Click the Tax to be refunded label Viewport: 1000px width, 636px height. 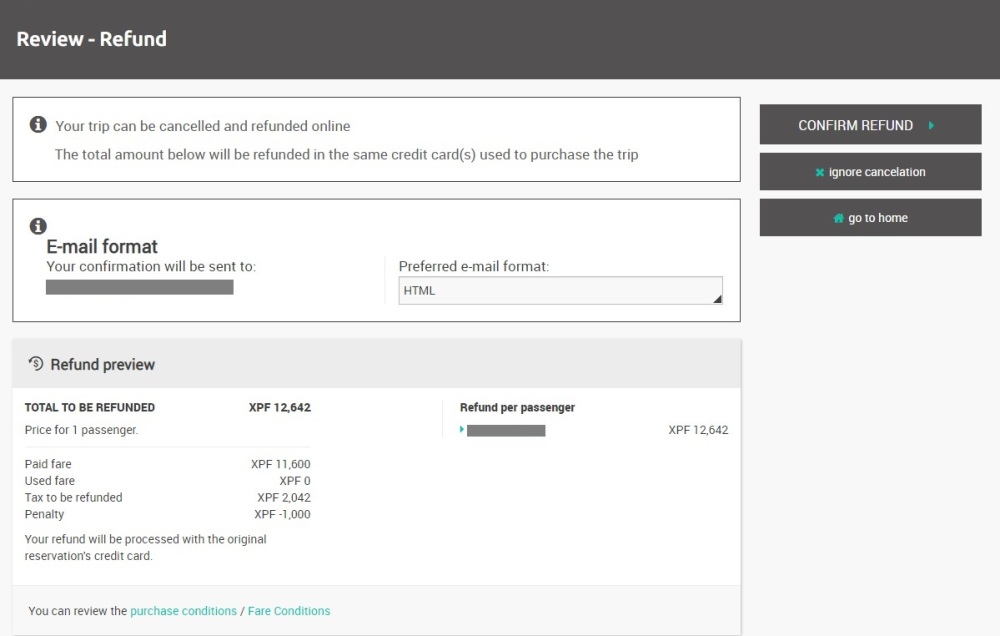tap(73, 498)
